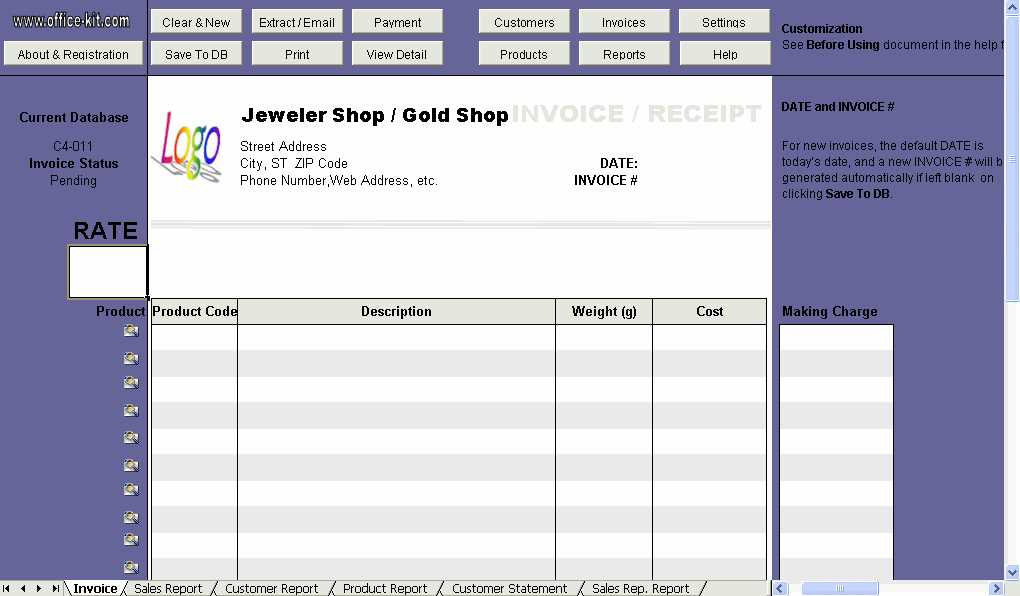Go to last sheet tab arrow
The height and width of the screenshot is (596, 1020).
[55, 588]
